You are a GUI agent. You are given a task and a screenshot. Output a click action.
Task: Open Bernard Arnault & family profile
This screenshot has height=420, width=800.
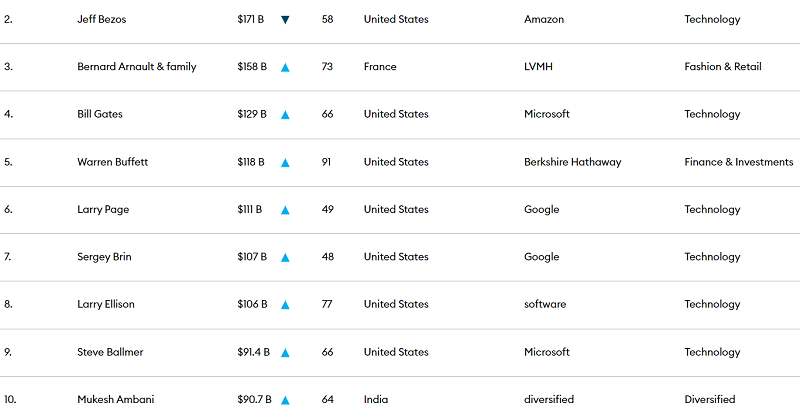tap(137, 67)
